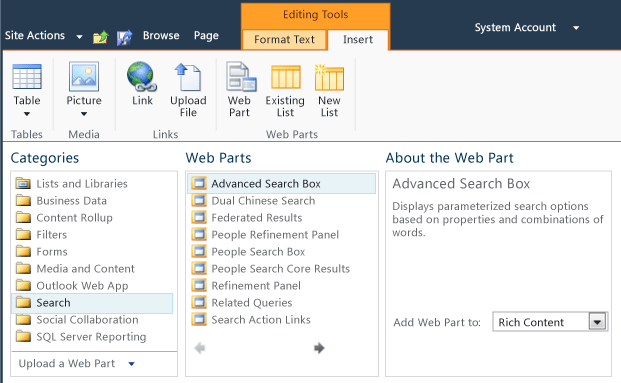Click the People Refinement Panel icon

[199, 234]
